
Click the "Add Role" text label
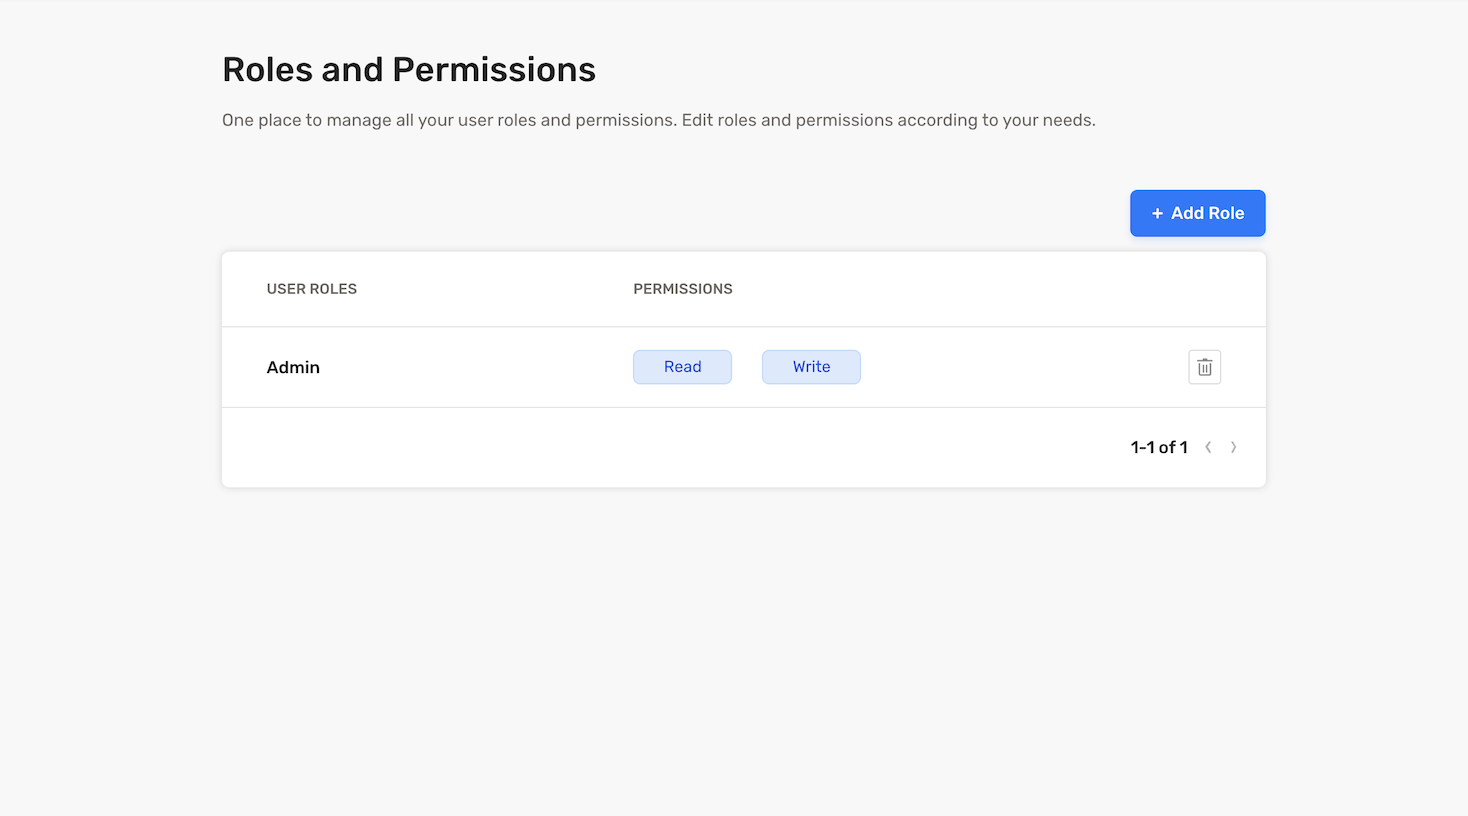coord(1207,213)
